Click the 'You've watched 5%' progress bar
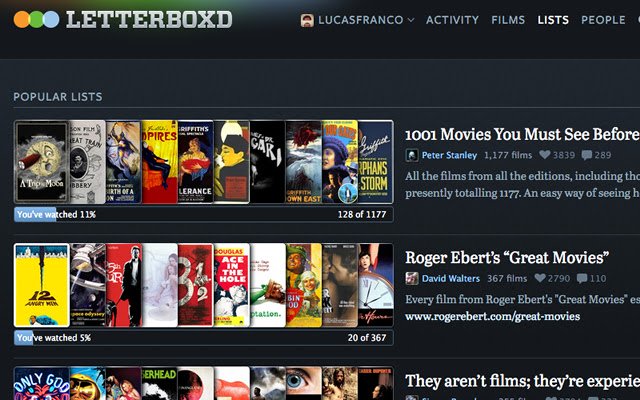Screen dimensions: 640x400 203,338
